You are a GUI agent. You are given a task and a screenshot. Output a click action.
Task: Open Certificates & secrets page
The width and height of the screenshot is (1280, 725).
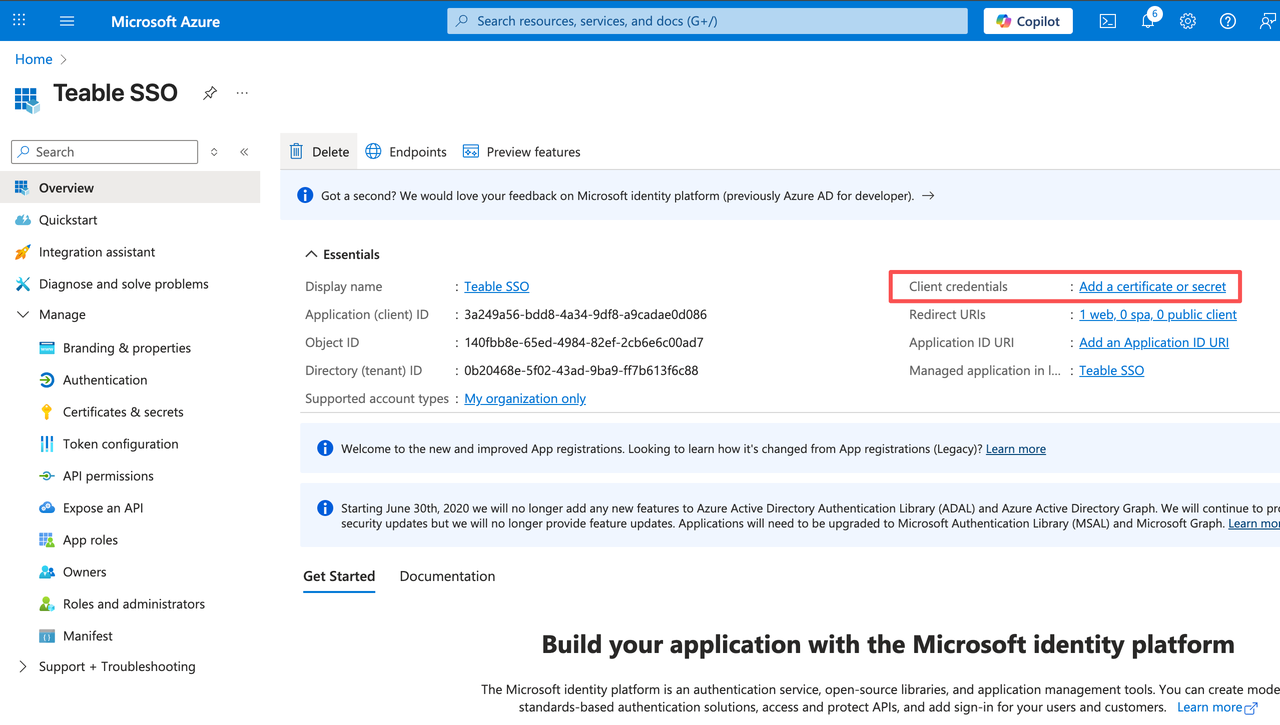tap(123, 412)
